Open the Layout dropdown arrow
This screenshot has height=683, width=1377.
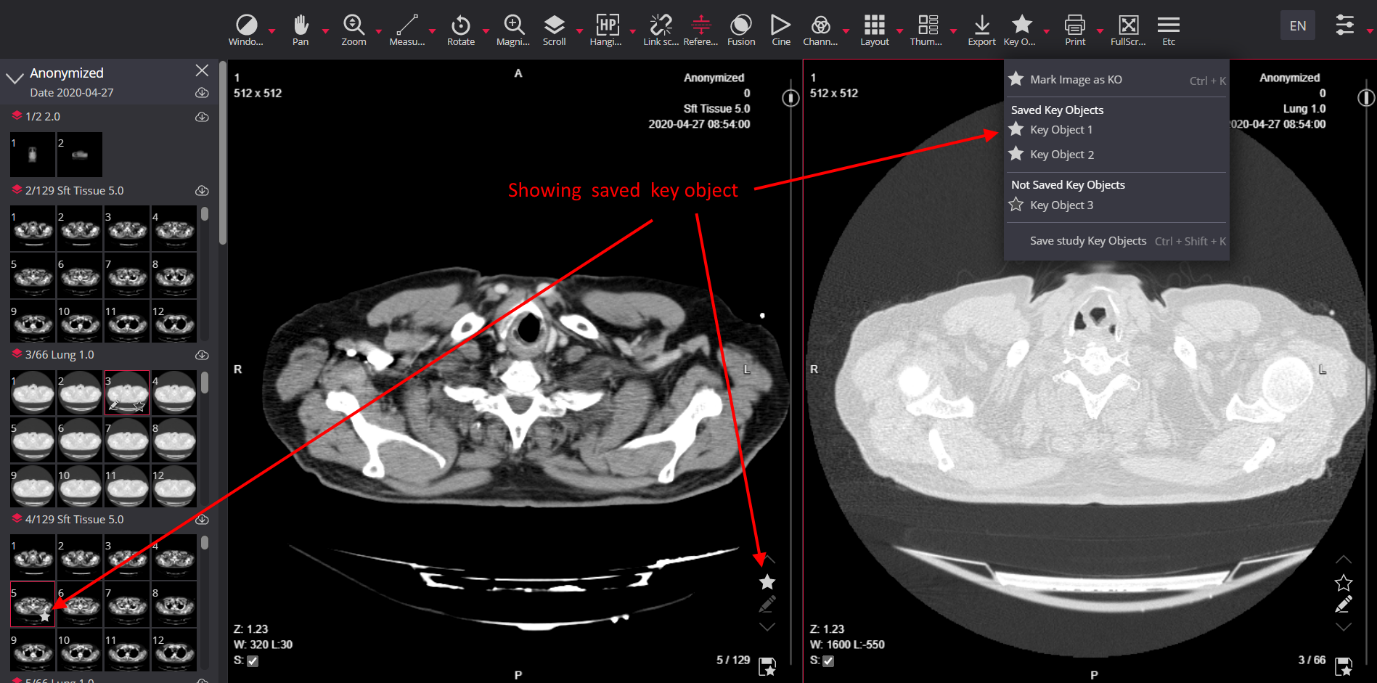(x=899, y=32)
